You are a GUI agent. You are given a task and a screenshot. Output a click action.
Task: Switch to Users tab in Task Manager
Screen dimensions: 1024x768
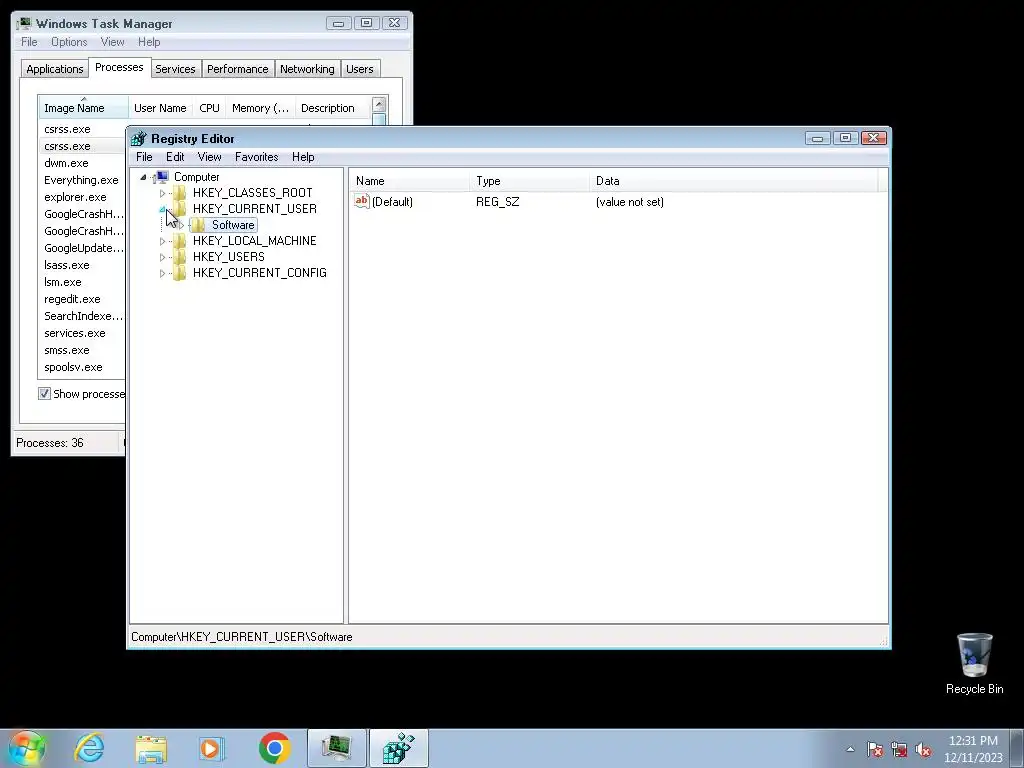(360, 69)
